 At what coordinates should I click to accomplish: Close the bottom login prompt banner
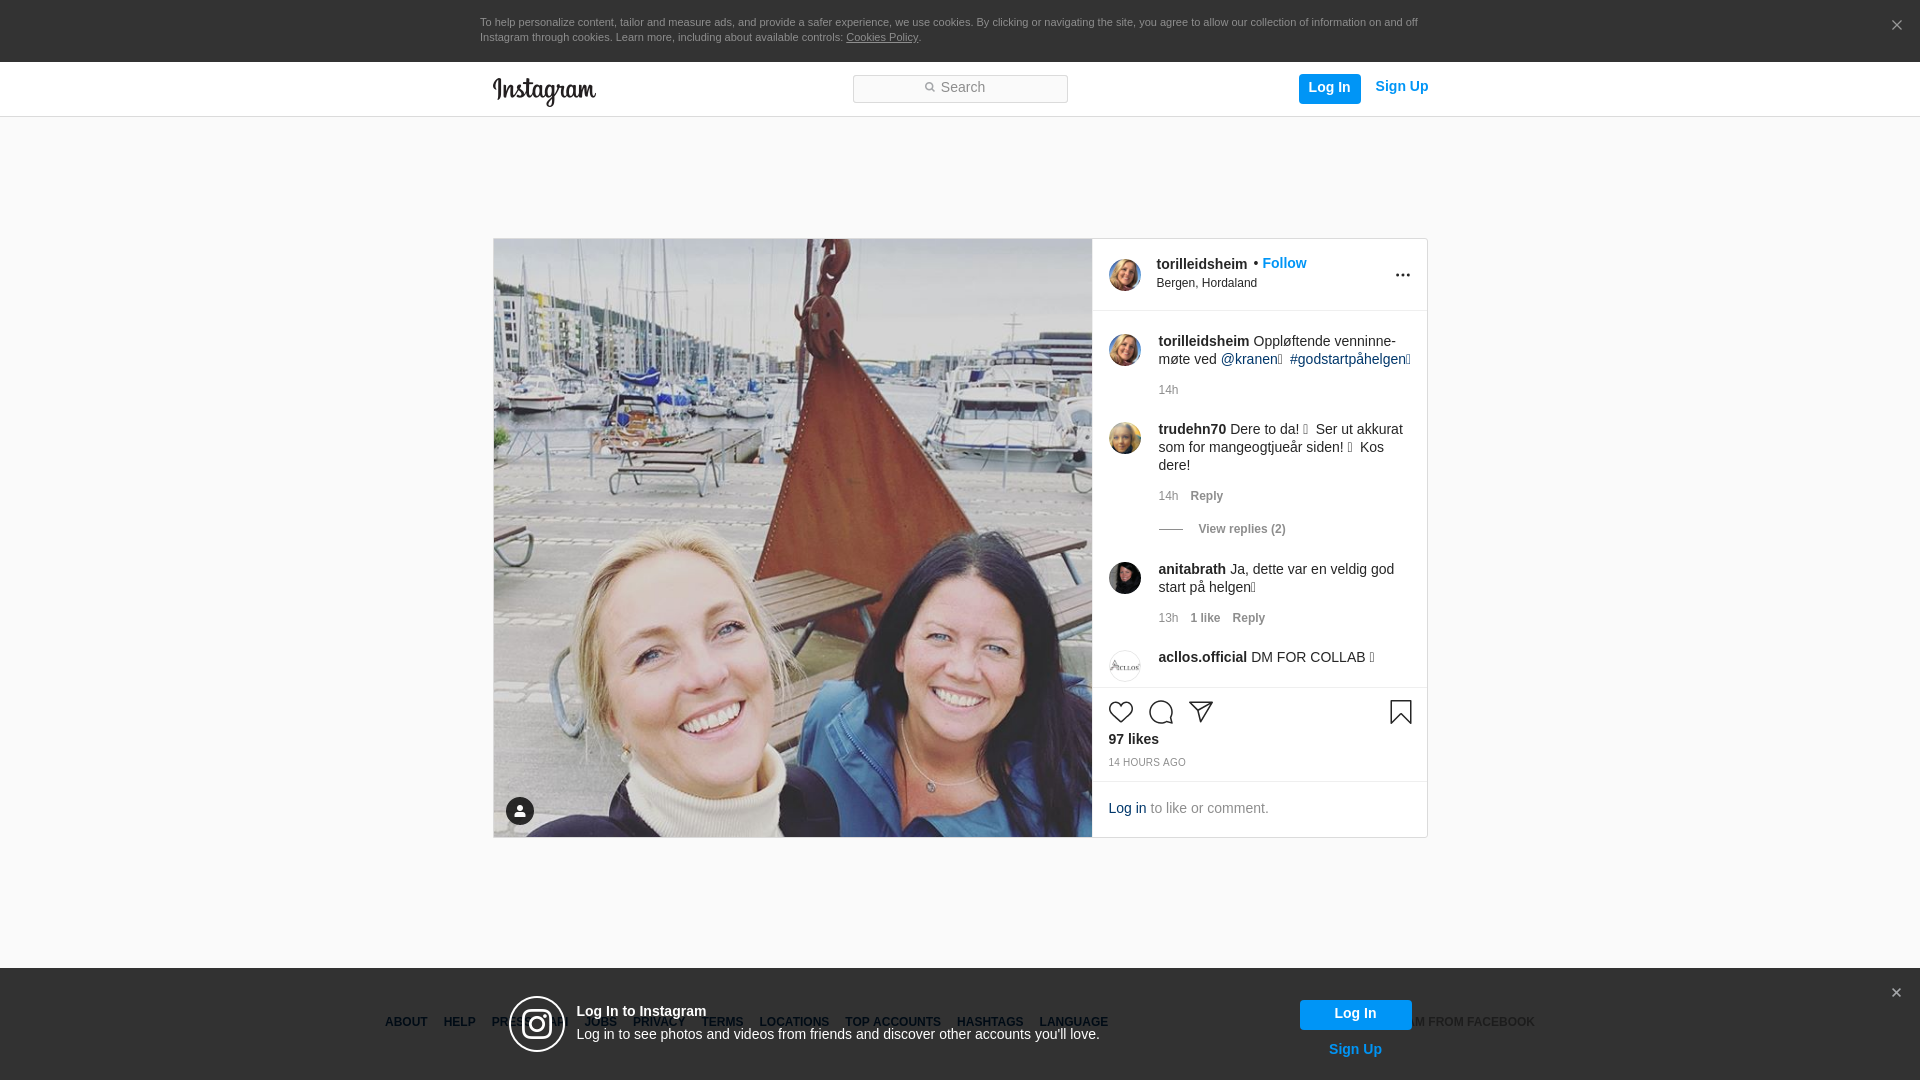point(1895,993)
